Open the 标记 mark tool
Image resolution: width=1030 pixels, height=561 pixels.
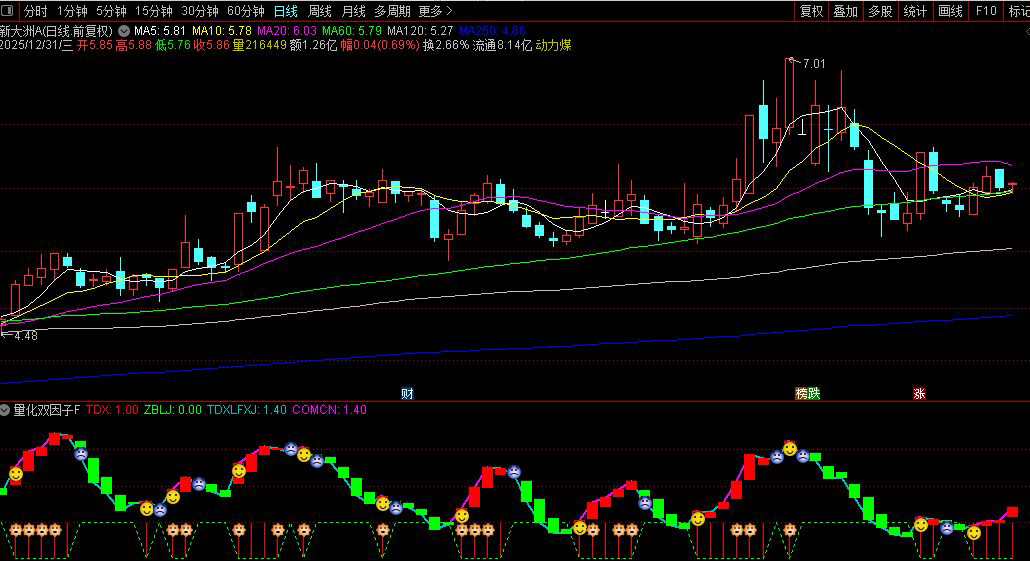tap(1018, 11)
